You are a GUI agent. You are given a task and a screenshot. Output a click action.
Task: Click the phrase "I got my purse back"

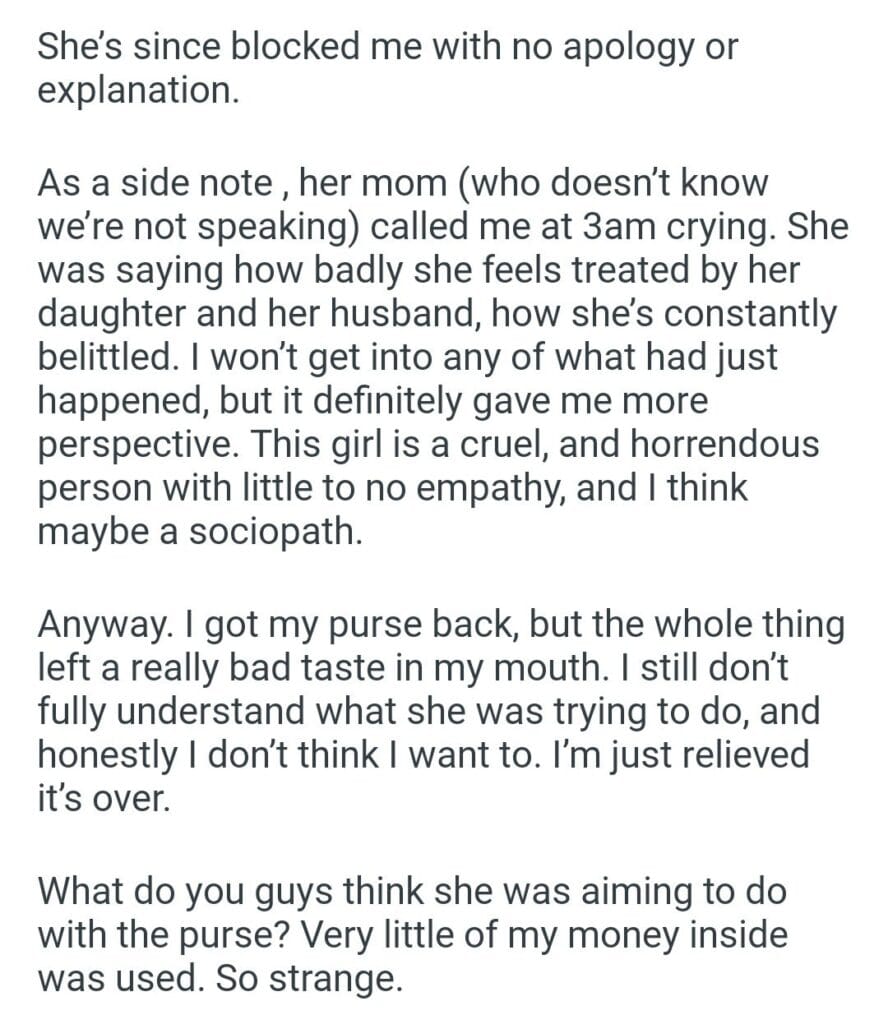click(x=353, y=625)
